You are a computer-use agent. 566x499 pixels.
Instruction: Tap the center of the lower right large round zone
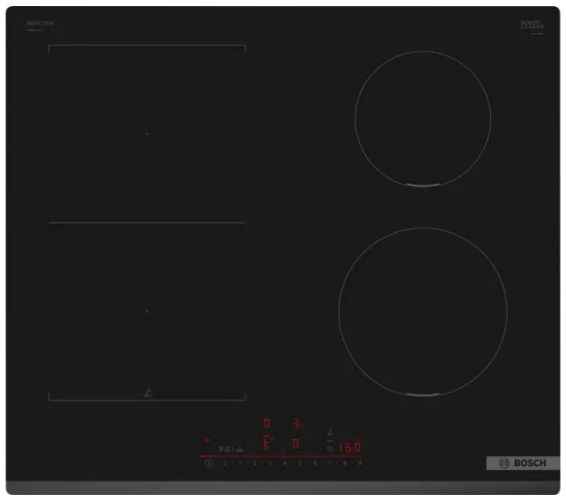pos(423,312)
